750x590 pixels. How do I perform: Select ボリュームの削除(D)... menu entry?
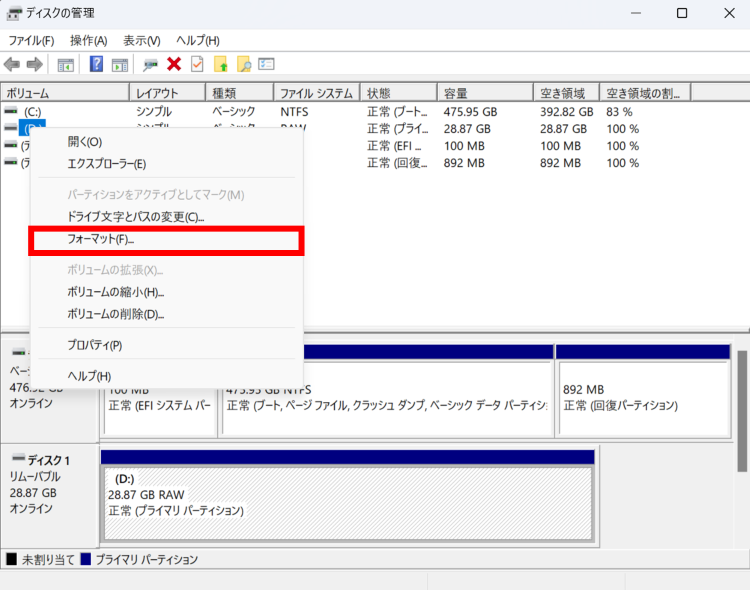click(166, 314)
